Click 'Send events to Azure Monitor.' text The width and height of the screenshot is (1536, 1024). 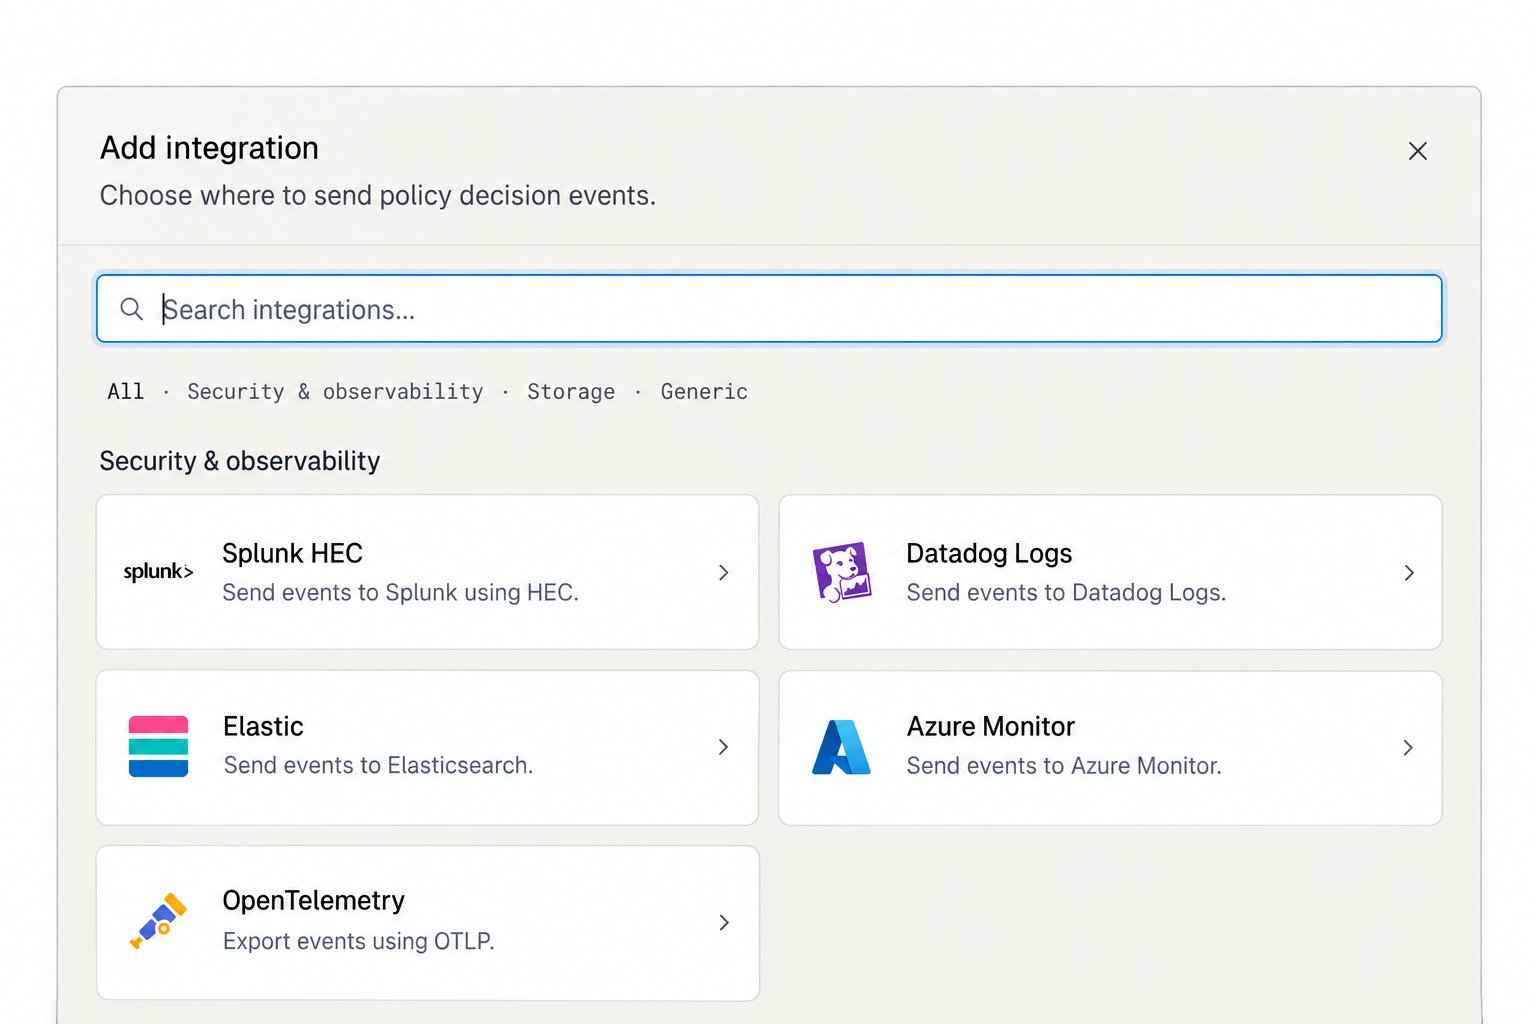[x=1064, y=766]
